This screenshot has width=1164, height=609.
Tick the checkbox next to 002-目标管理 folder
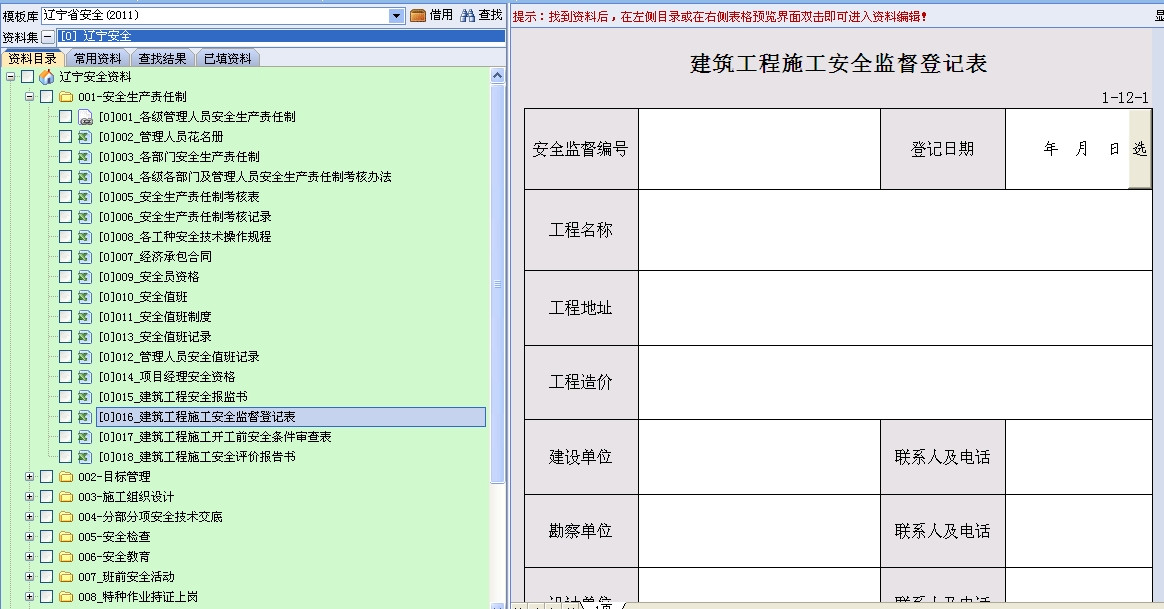point(45,476)
